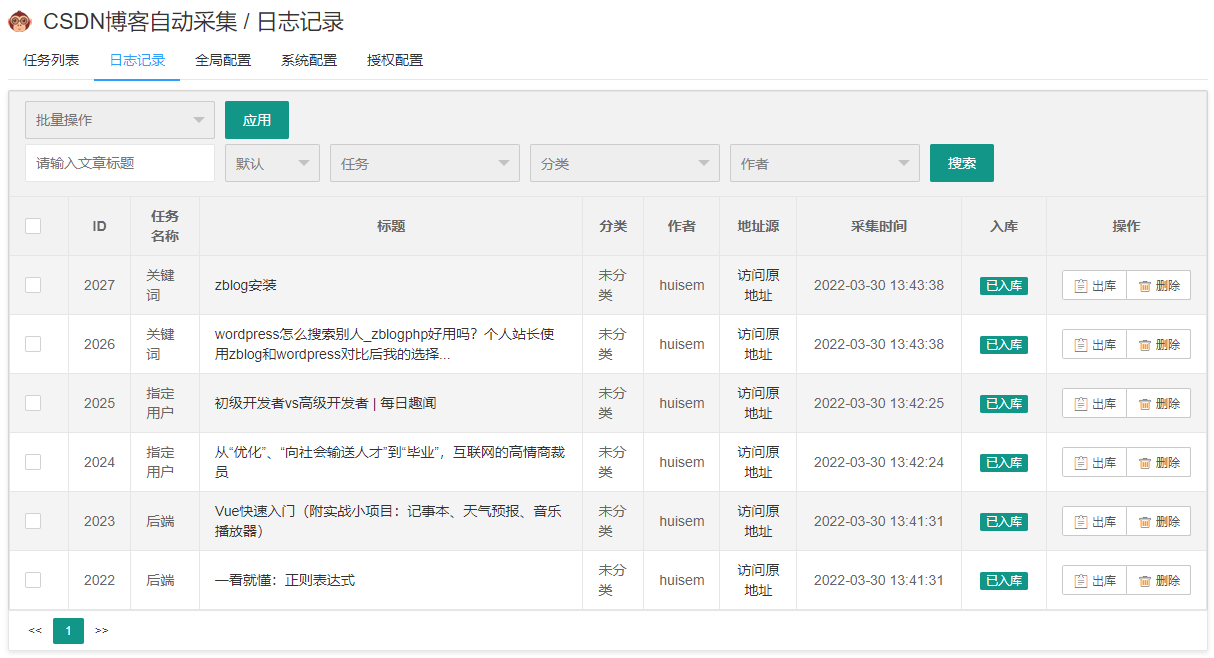Click the ID cell 2023
Viewport: 1214px width, 658px height.
click(x=100, y=521)
